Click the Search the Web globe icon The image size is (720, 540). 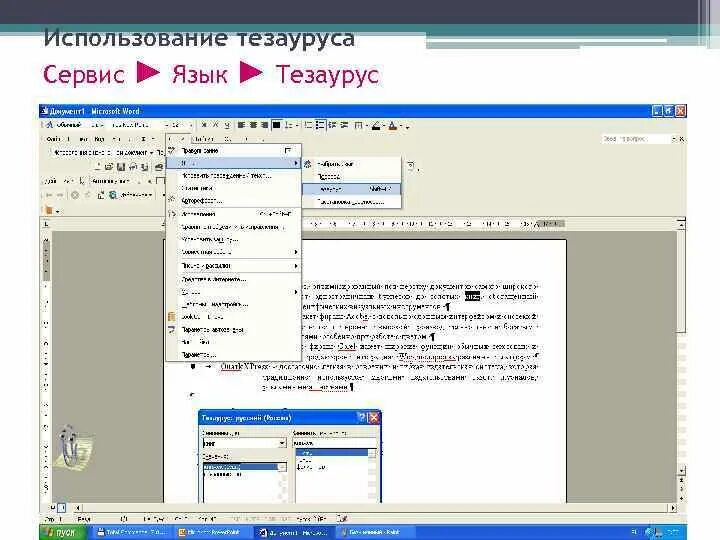[112, 195]
